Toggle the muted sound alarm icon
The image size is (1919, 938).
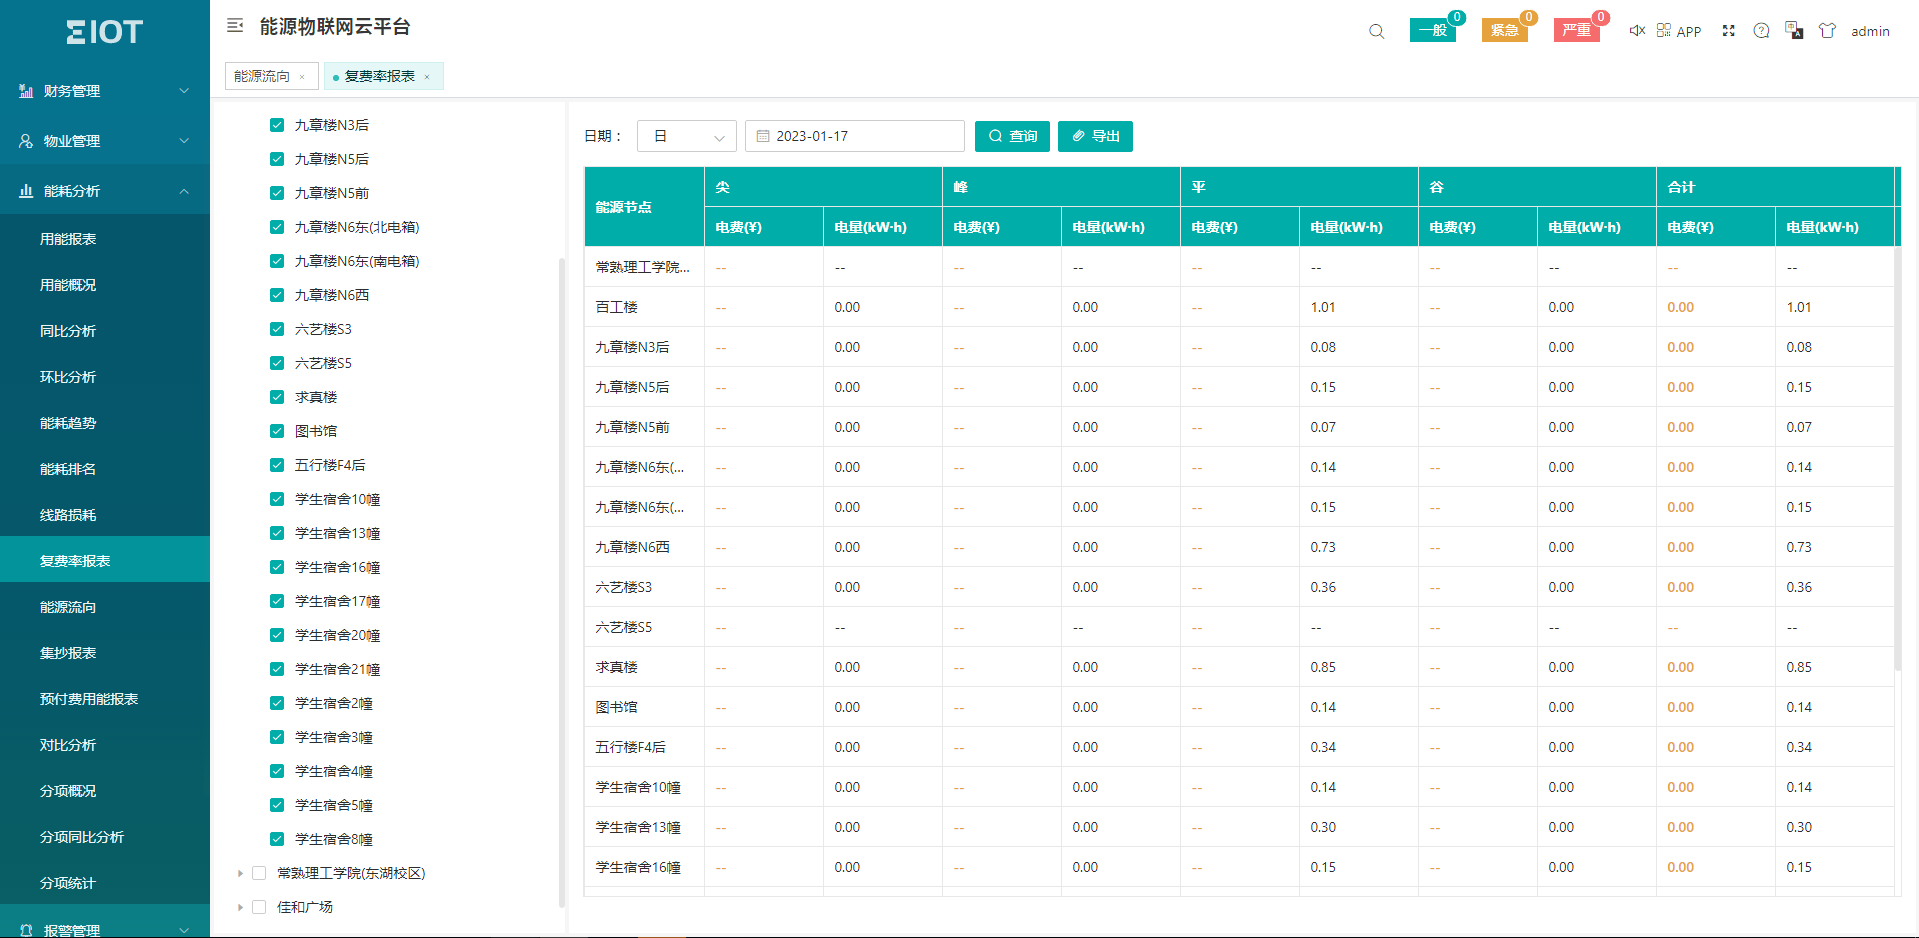pos(1637,31)
